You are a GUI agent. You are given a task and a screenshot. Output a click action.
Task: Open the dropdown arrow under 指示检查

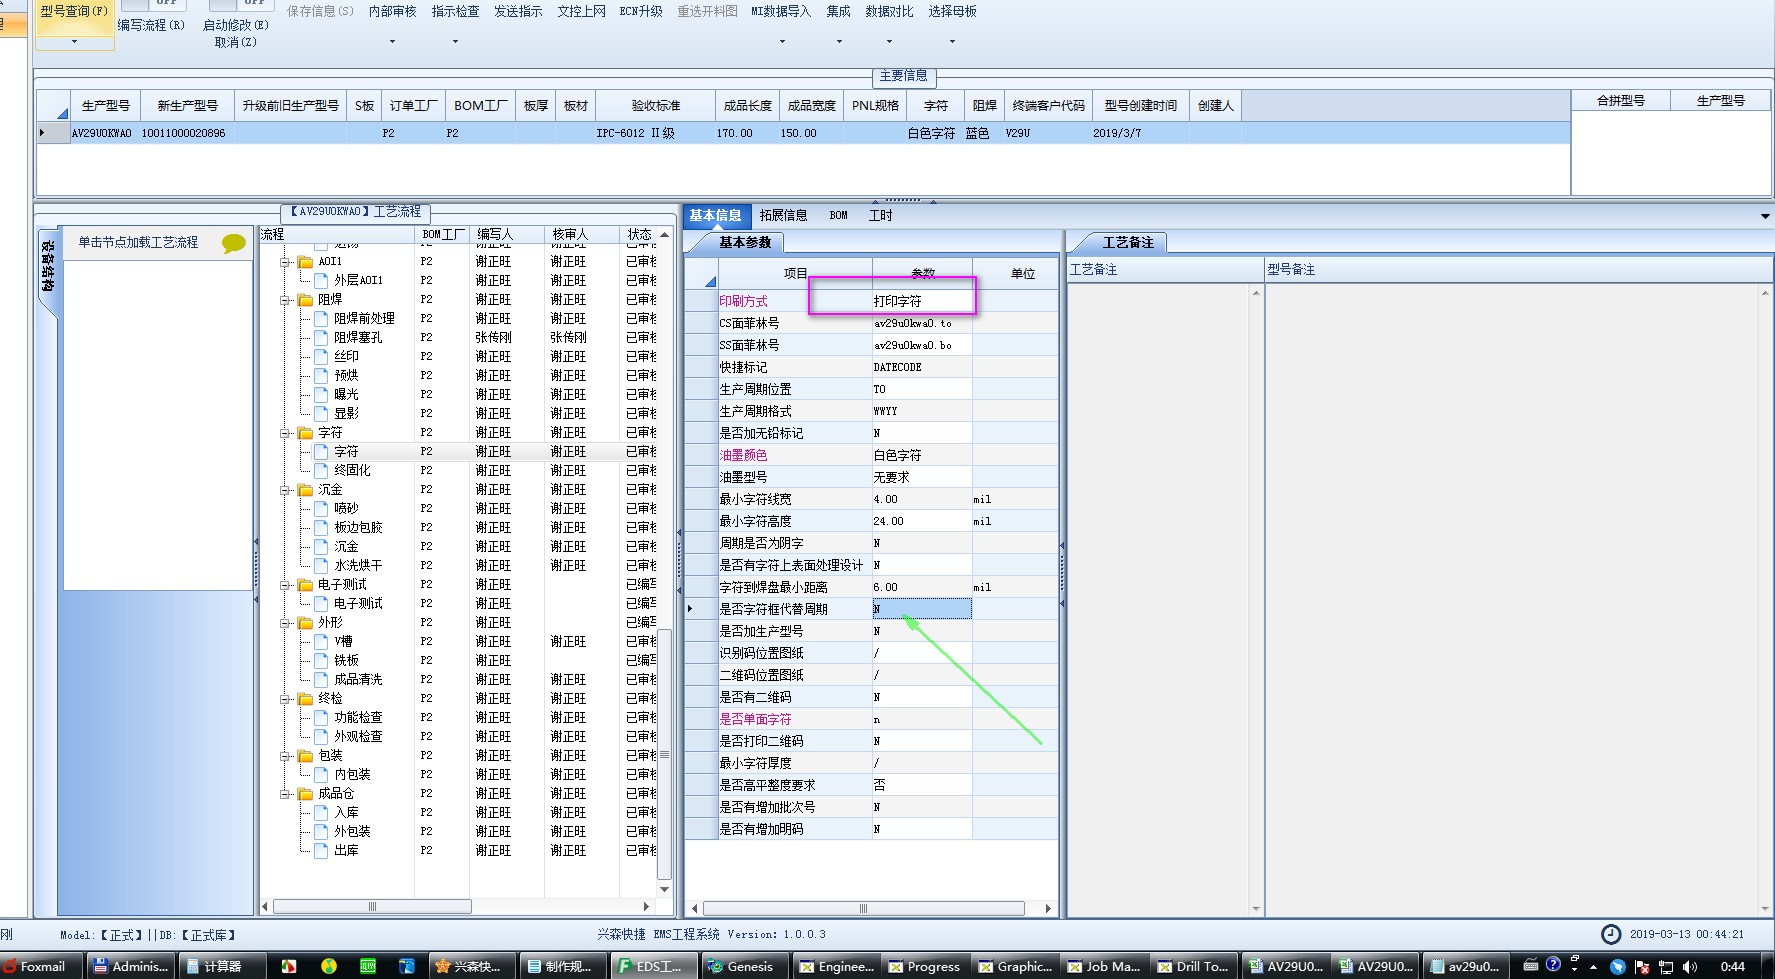click(455, 41)
